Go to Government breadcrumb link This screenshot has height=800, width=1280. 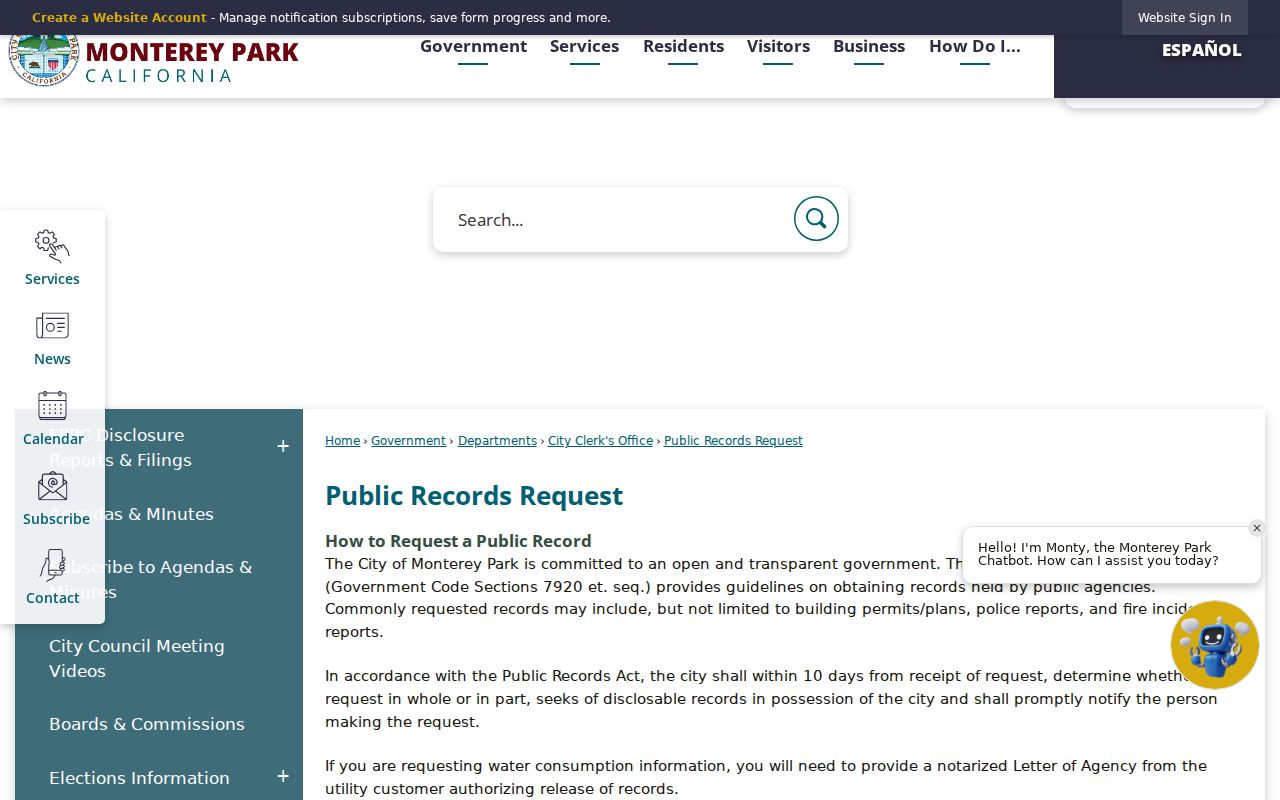[x=408, y=441]
